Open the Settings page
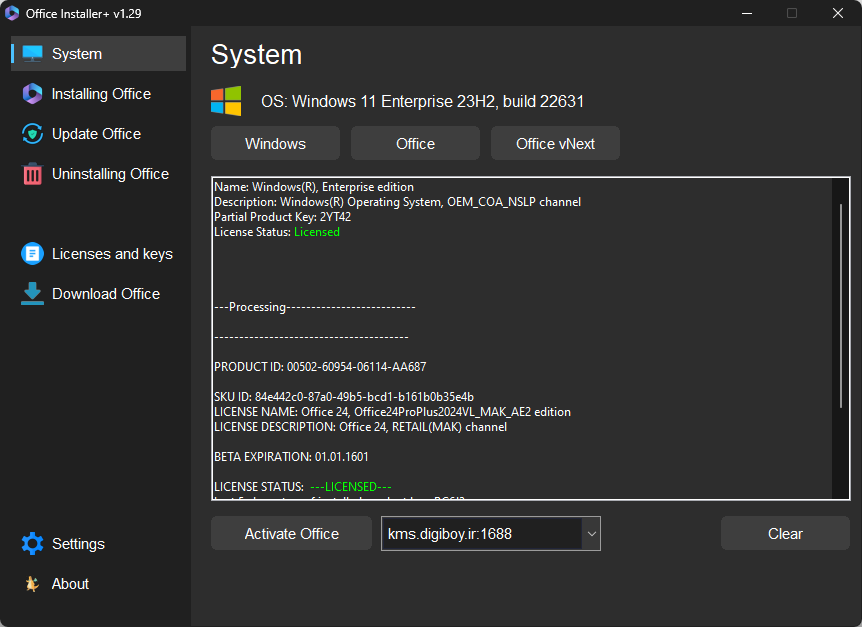 click(x=78, y=544)
